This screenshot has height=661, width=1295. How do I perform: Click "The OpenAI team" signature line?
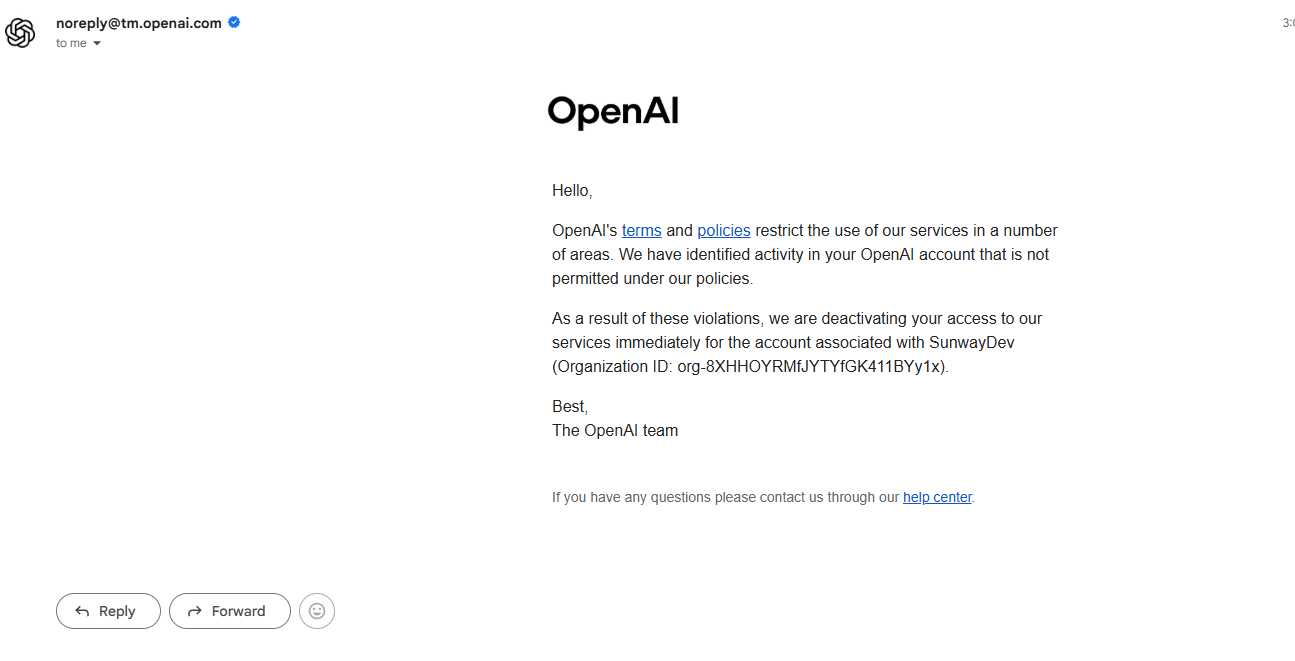pos(615,430)
